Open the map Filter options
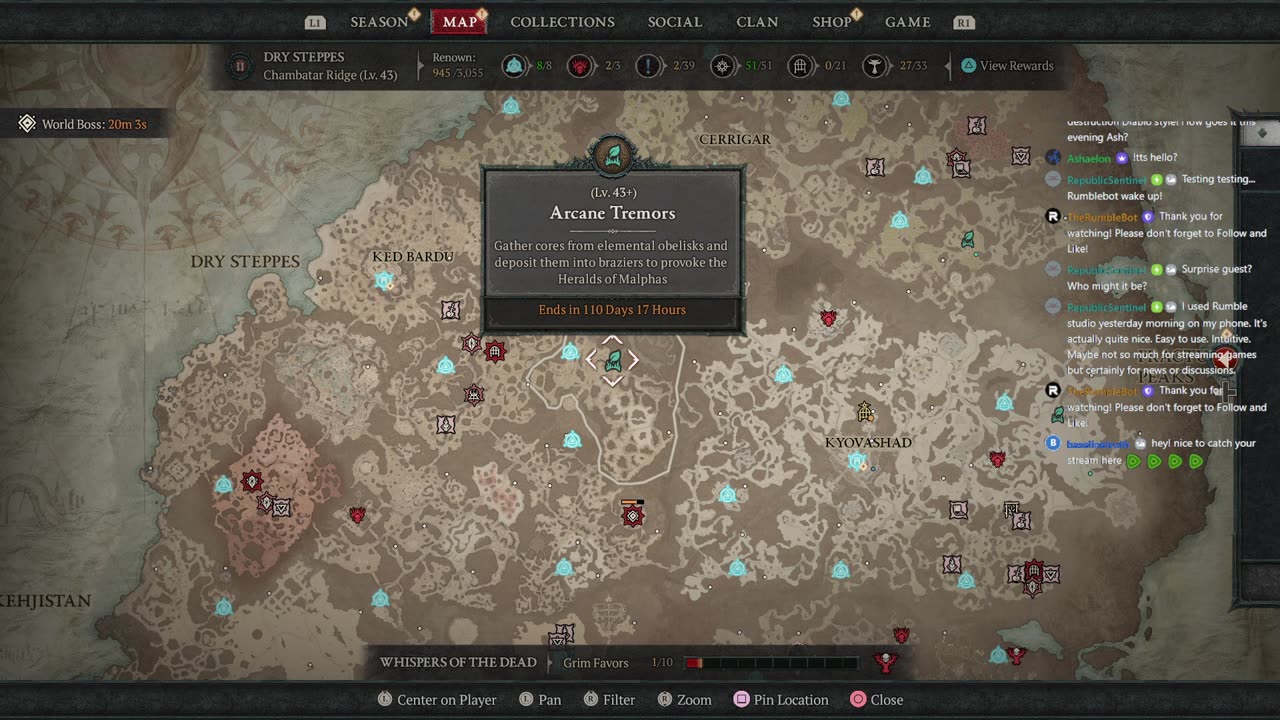The image size is (1280, 720). (609, 700)
